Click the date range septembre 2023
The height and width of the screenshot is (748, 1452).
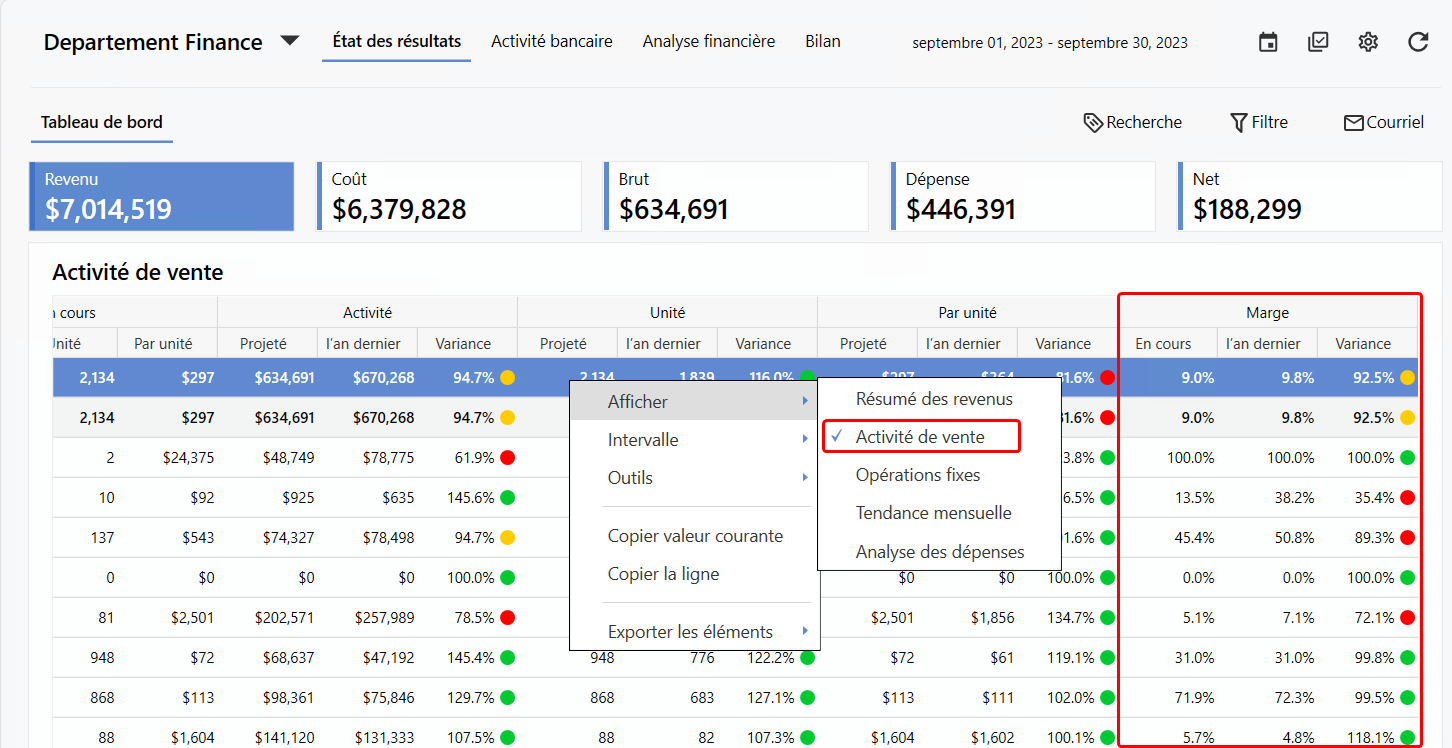[1050, 43]
